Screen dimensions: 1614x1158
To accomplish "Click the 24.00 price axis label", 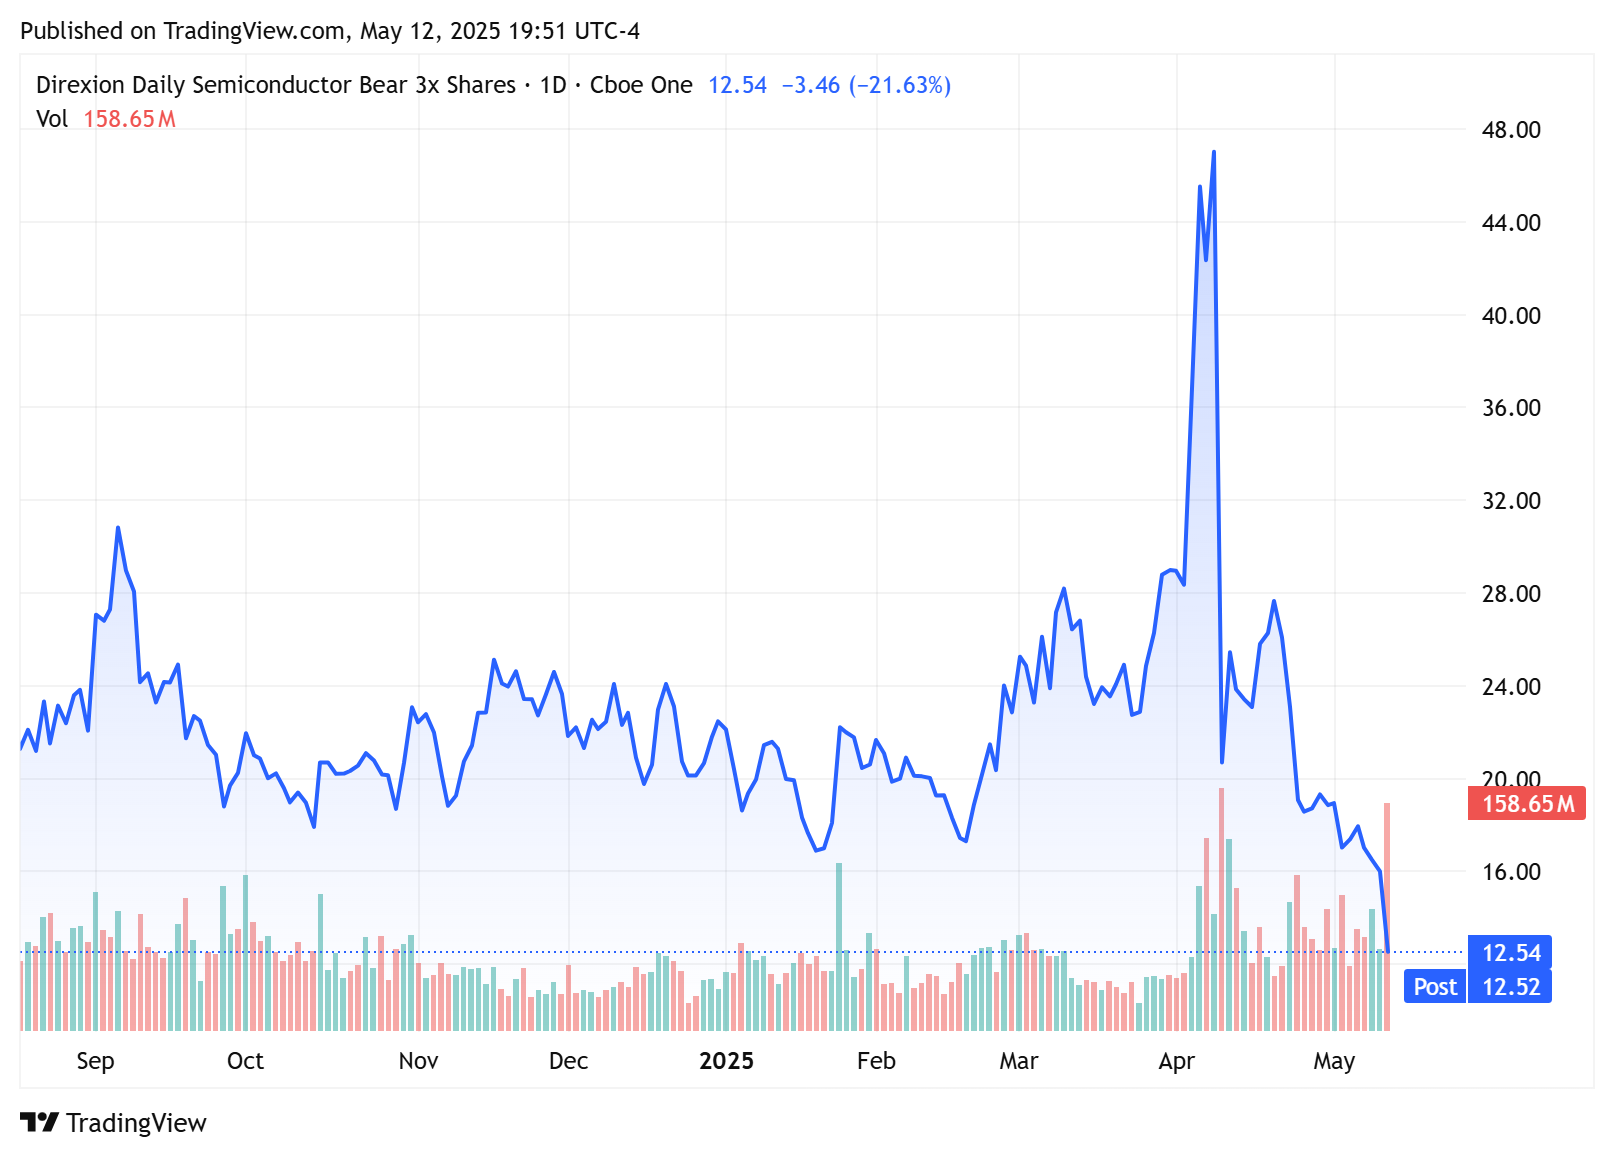I will [1511, 687].
